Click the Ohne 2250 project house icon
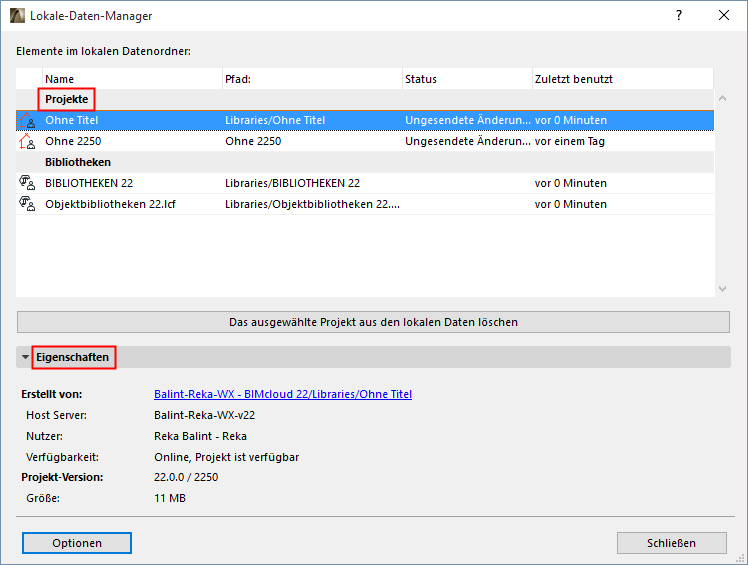Screen dimensions: 748x565 point(27,141)
